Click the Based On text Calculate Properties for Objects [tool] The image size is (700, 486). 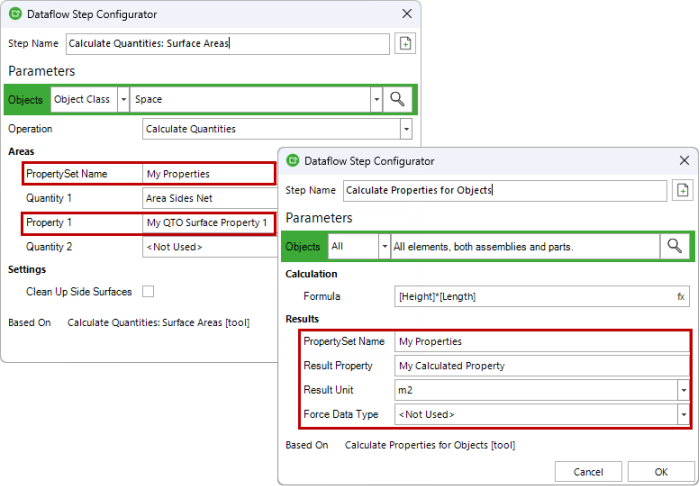[x=430, y=445]
